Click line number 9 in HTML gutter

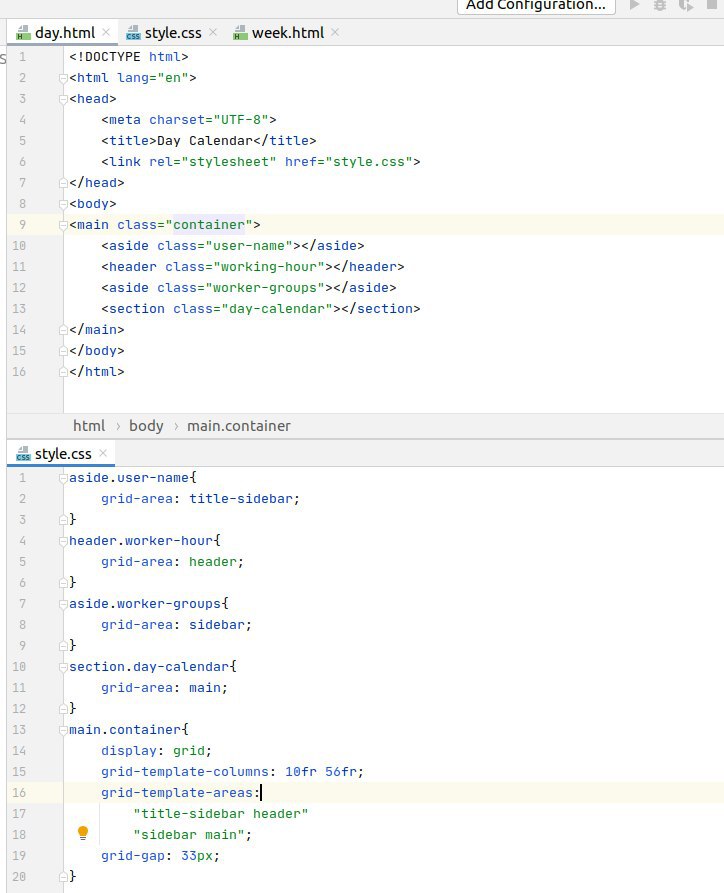(x=22, y=225)
